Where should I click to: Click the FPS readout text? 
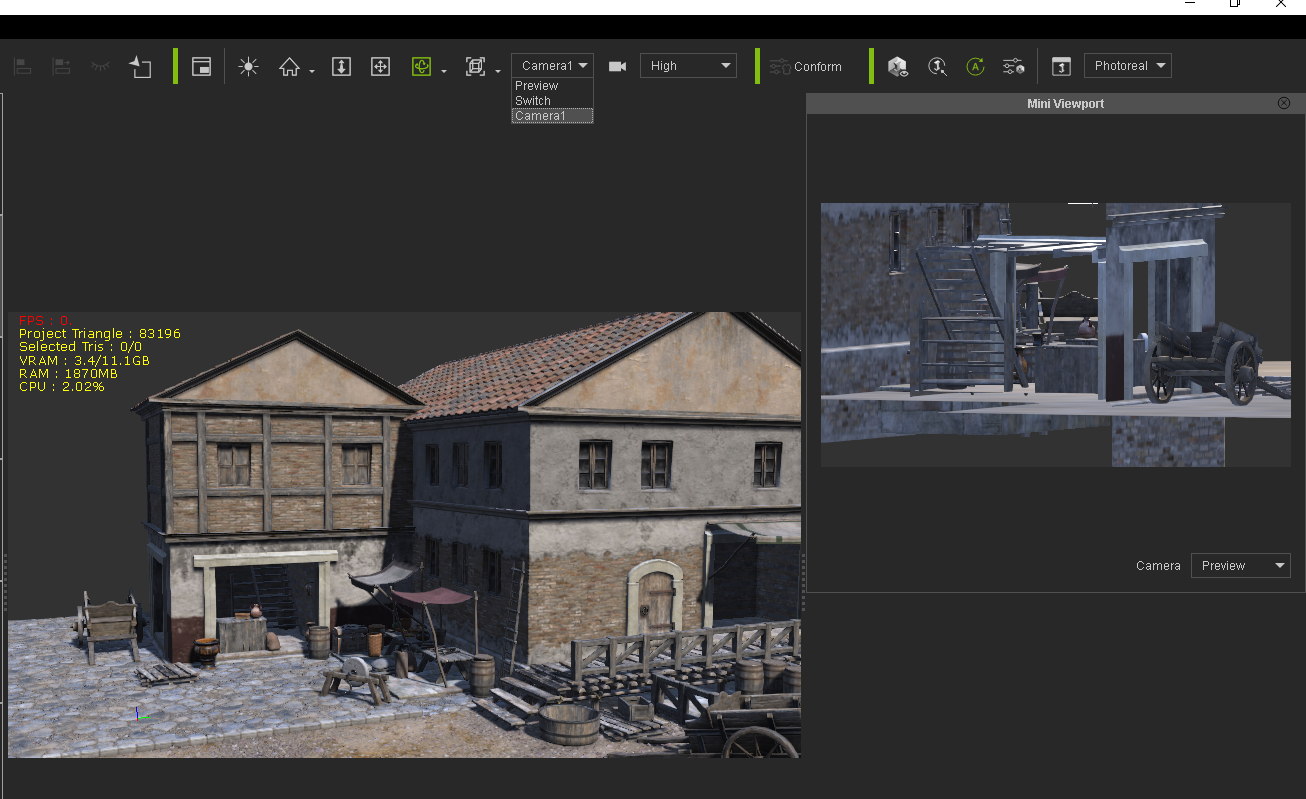tap(44, 321)
